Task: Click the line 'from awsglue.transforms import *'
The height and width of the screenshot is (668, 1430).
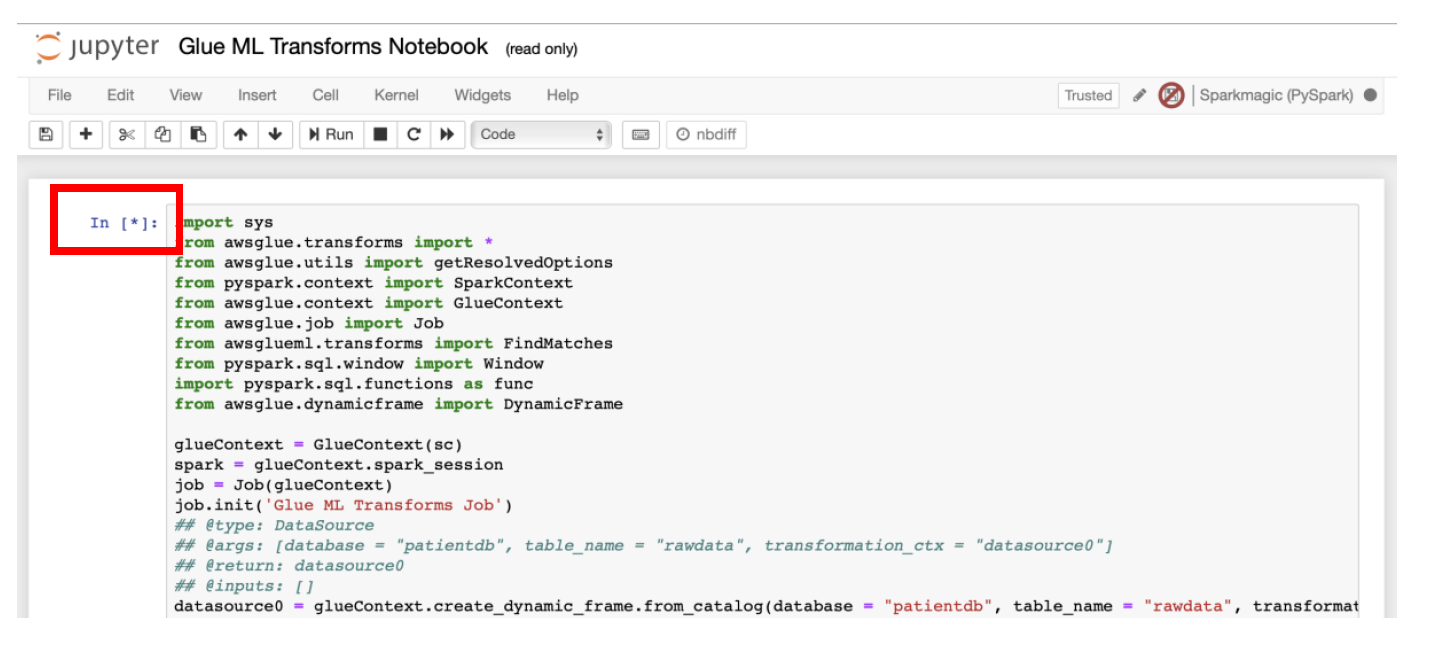Action: click(334, 242)
